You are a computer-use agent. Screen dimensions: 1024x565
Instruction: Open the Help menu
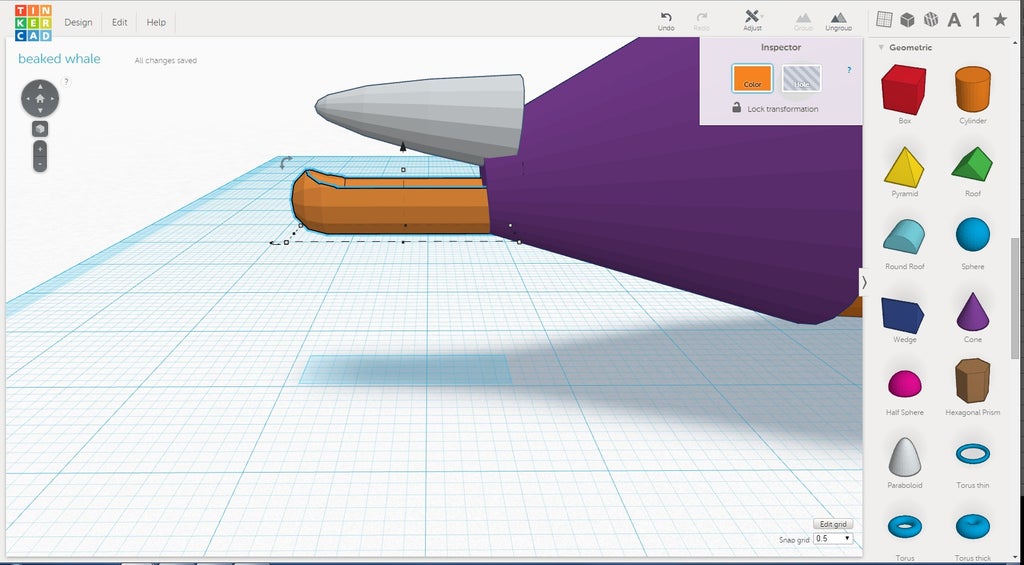[156, 22]
